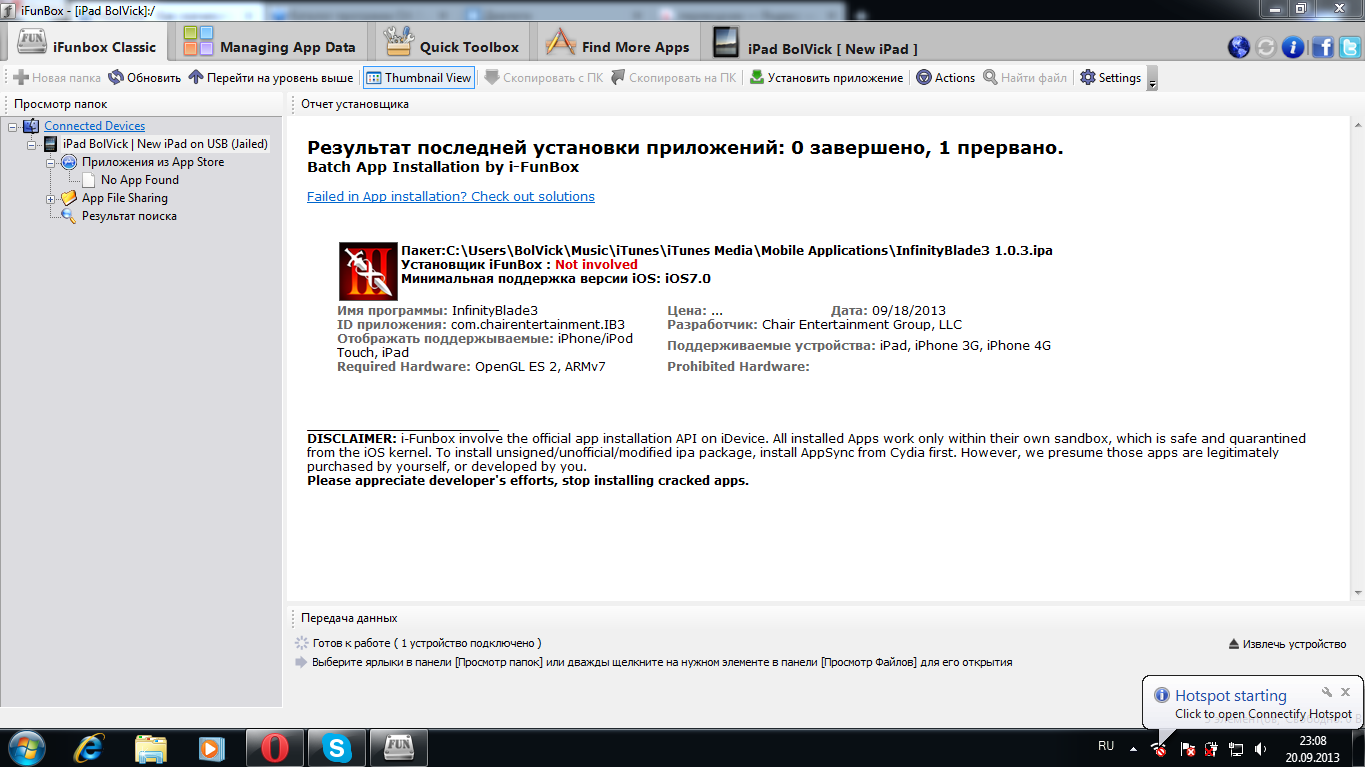Image resolution: width=1365 pixels, height=767 pixels.
Task: Click the blank page icon beside No App Found
Action: pyautogui.click(x=89, y=180)
